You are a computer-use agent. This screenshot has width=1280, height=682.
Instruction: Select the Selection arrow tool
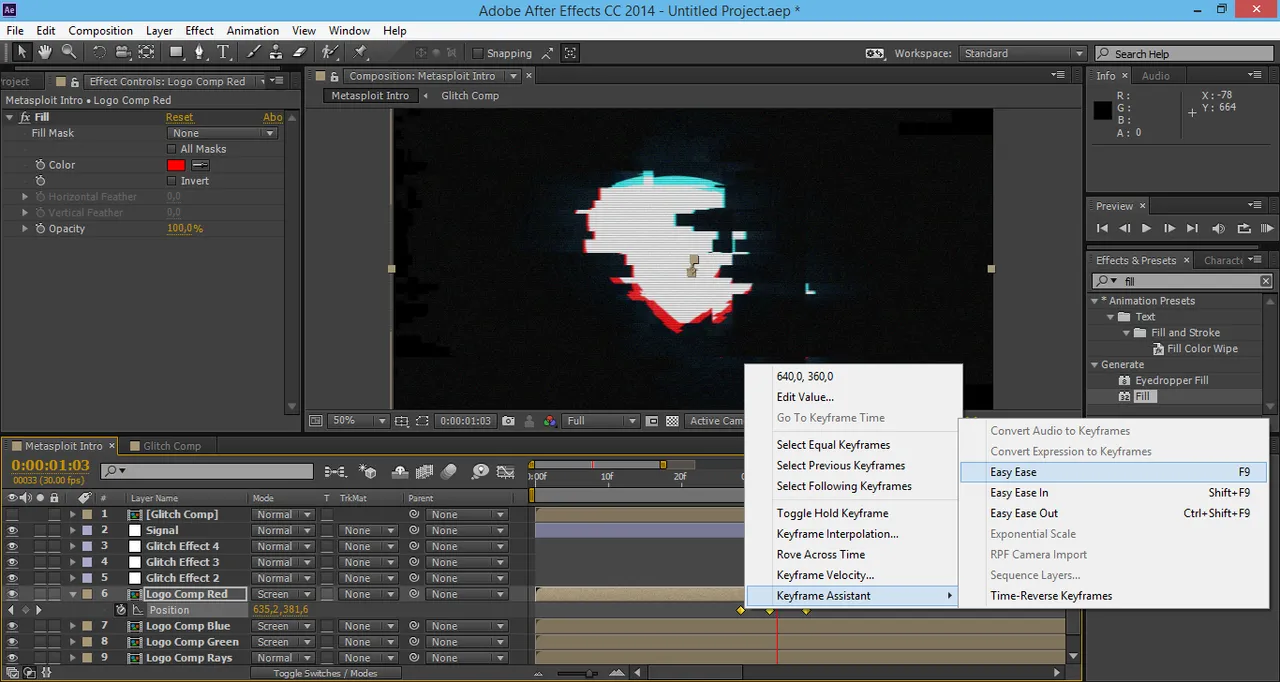(x=21, y=53)
